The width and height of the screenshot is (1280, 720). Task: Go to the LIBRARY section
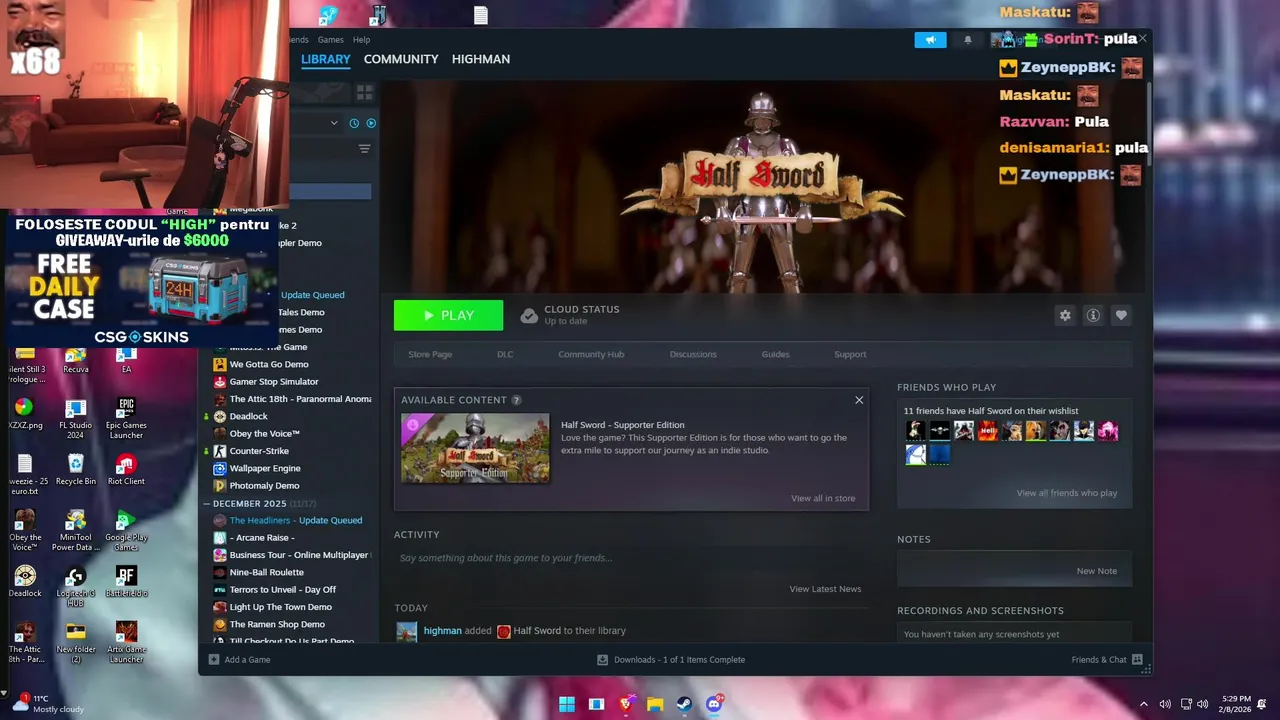326,59
